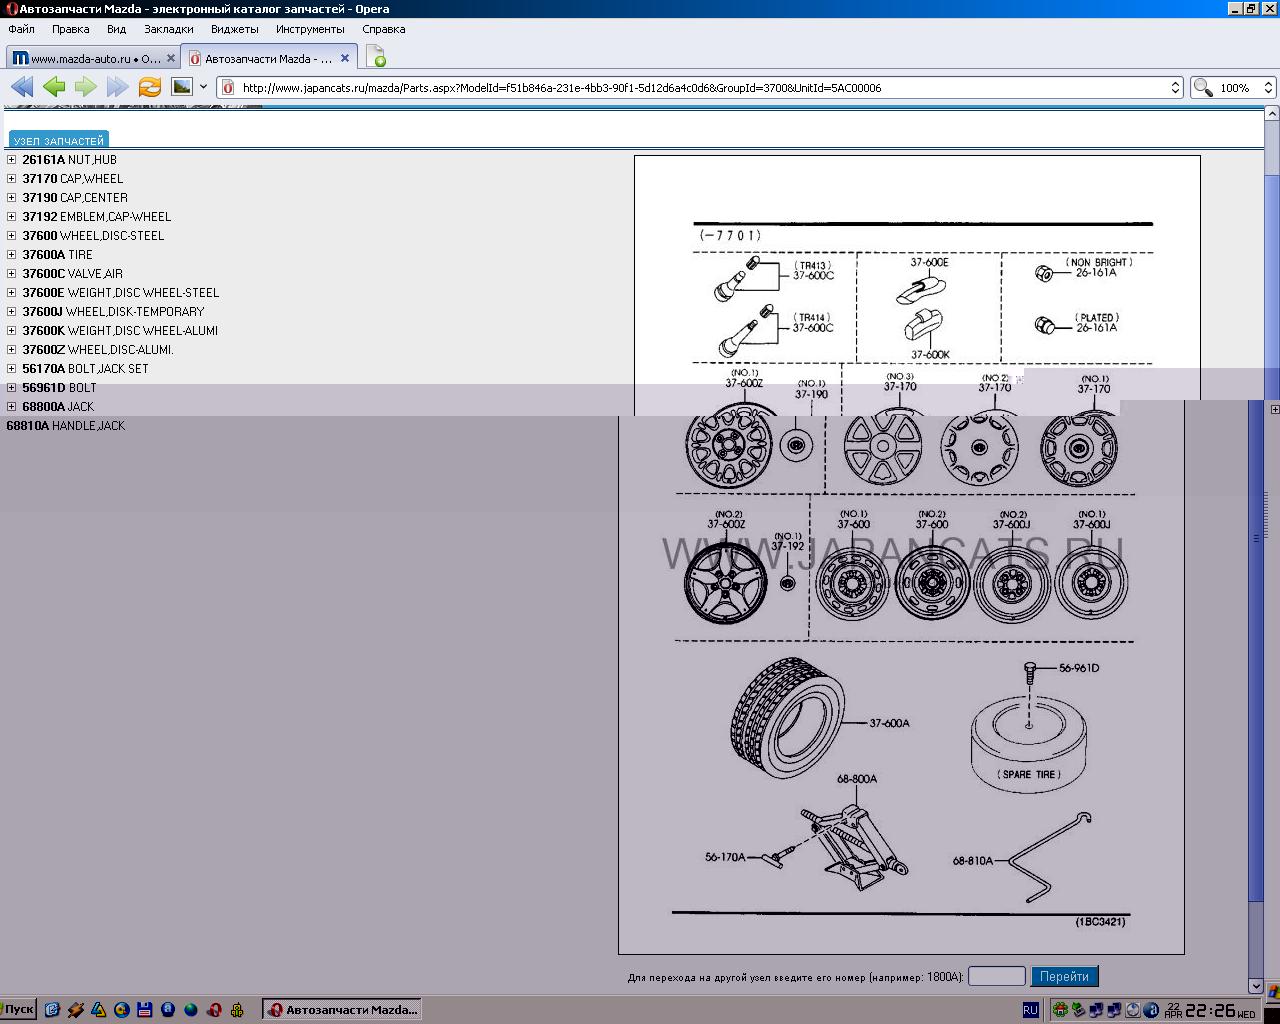Open the address bar history dropdown
Screen dimensions: 1280x1024
1175,88
